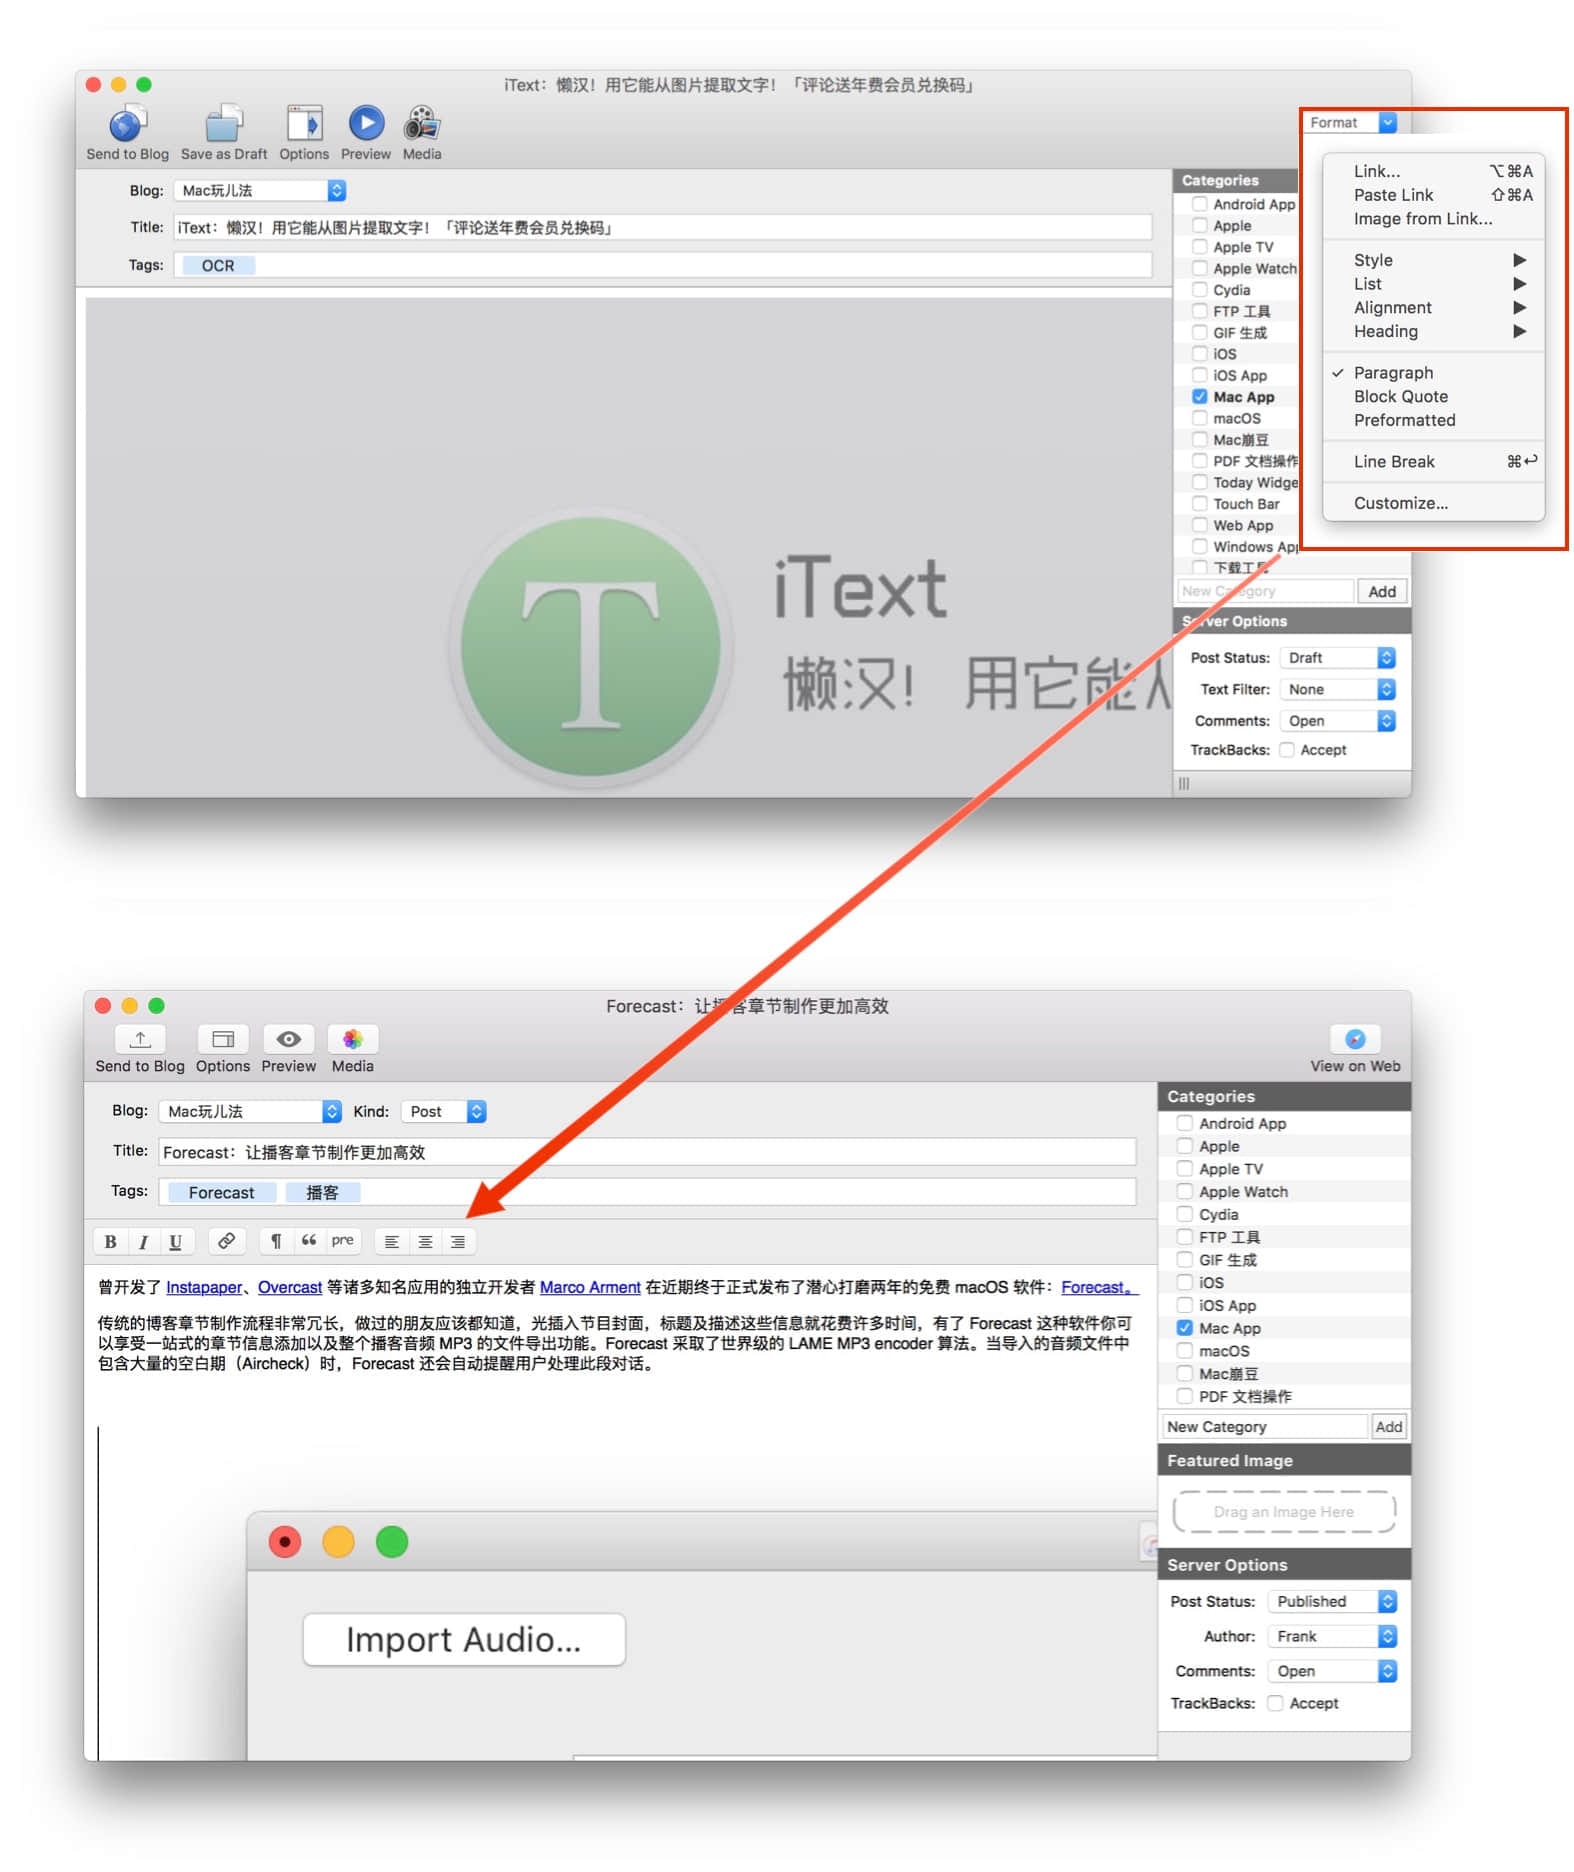The height and width of the screenshot is (1872, 1574).
Task: Click the Preview eye icon in Forecast window
Action: [x=289, y=1039]
